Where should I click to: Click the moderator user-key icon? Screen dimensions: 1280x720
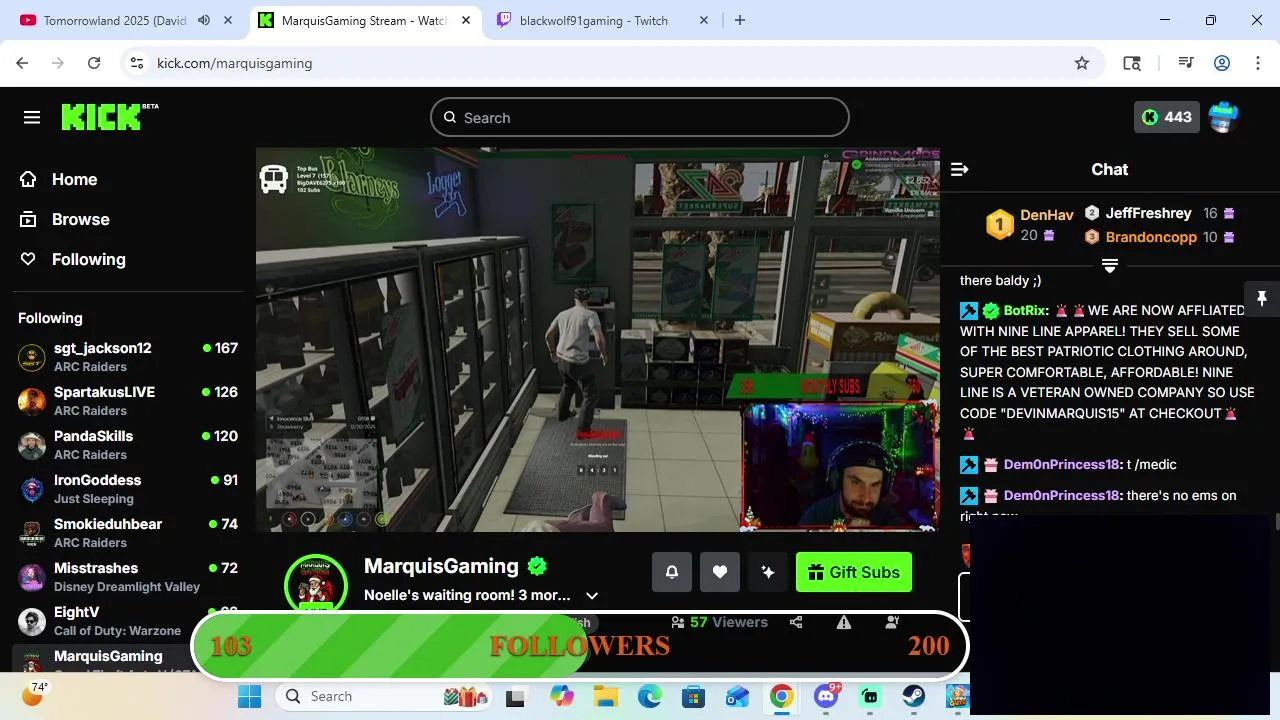point(892,622)
